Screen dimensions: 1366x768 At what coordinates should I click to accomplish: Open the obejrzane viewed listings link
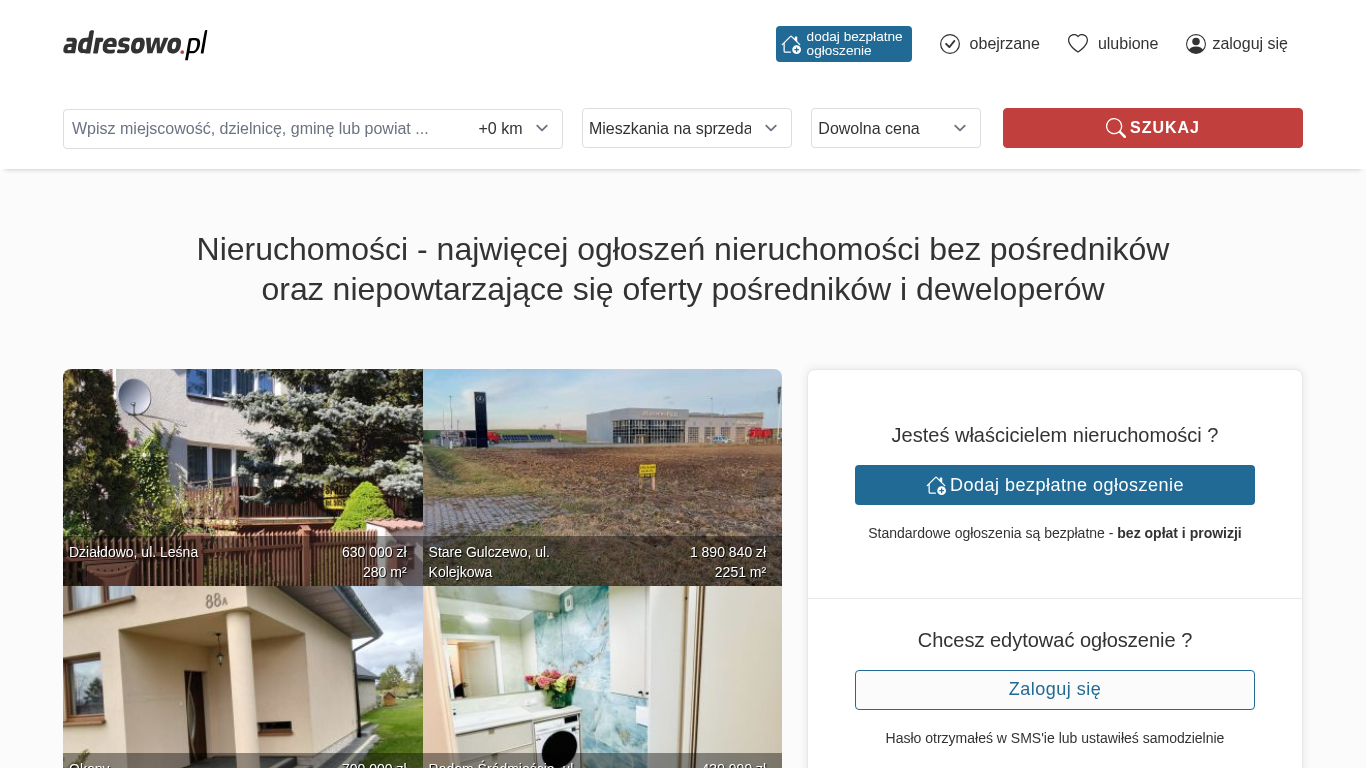click(x=1004, y=44)
